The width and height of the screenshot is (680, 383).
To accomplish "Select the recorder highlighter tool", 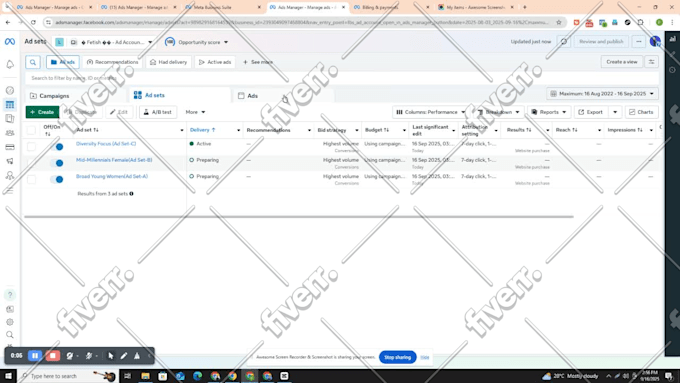I will (x=137, y=356).
